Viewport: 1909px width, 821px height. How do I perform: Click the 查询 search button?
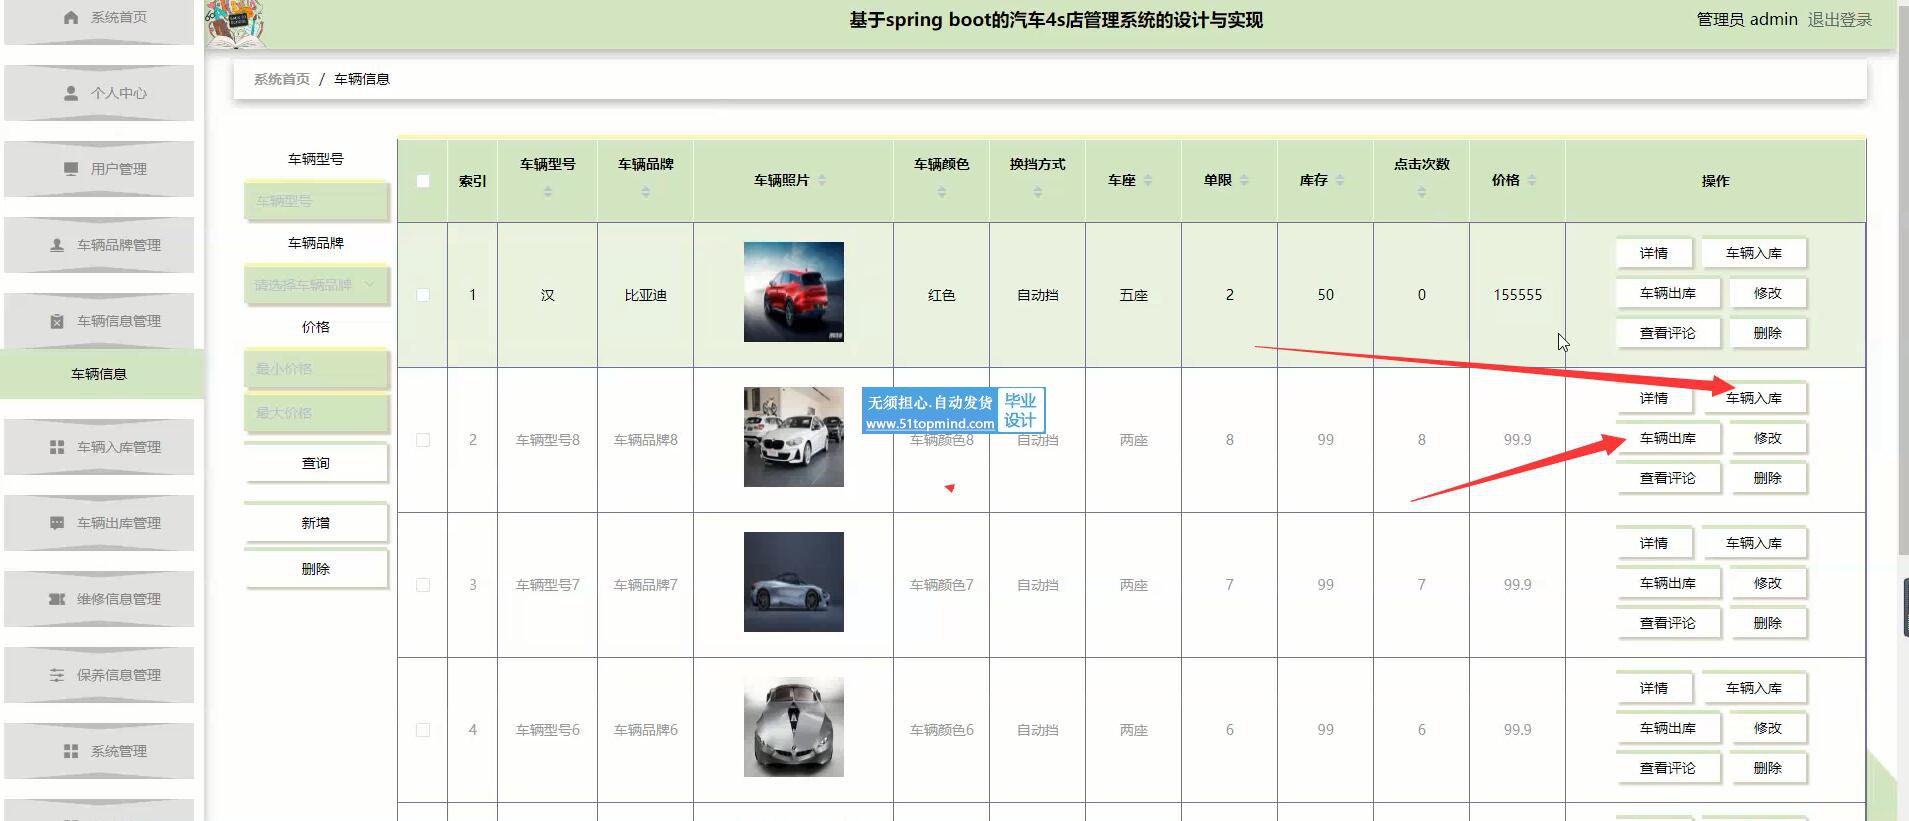tap(315, 463)
